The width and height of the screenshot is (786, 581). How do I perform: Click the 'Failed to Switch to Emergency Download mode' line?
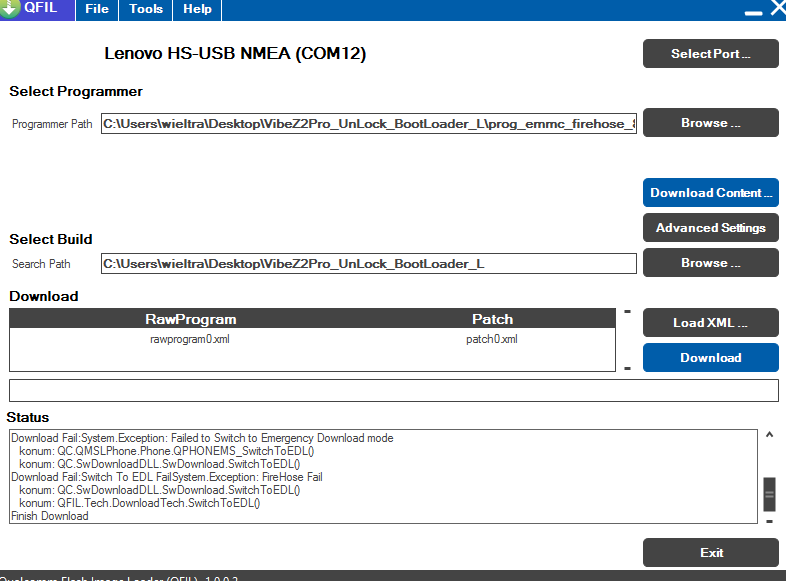click(x=202, y=438)
